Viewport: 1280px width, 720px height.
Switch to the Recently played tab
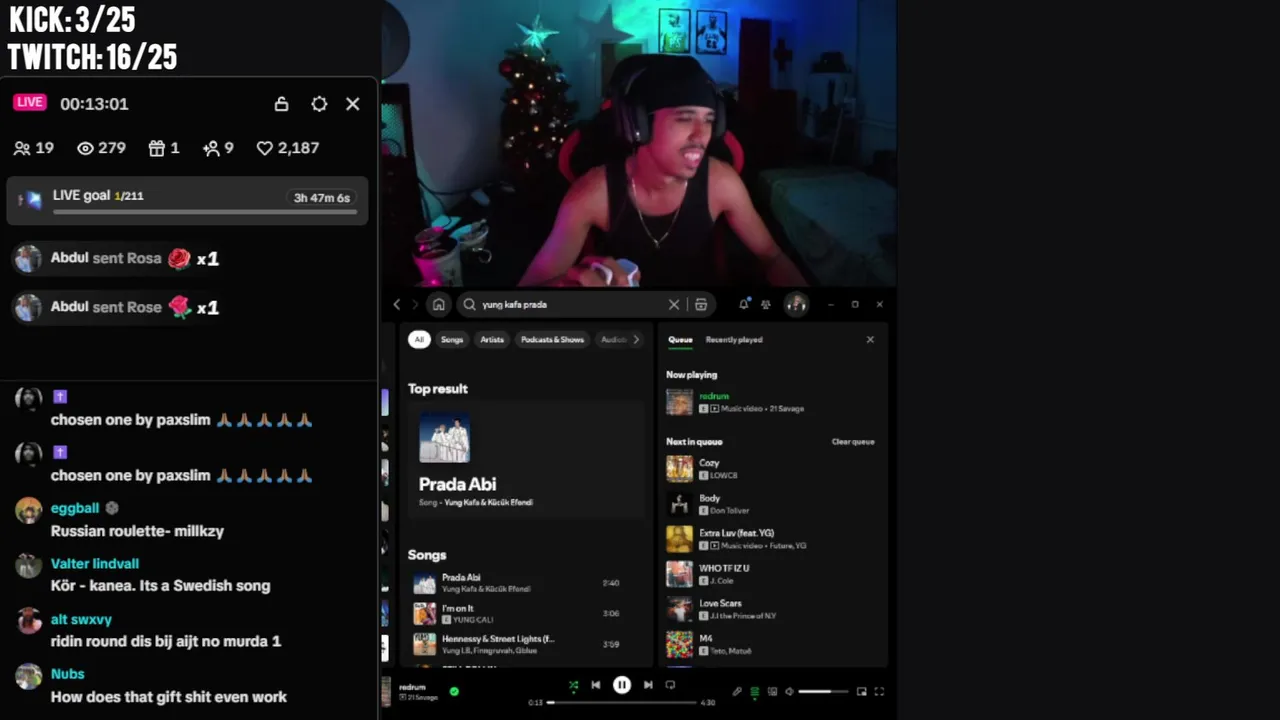(x=734, y=340)
